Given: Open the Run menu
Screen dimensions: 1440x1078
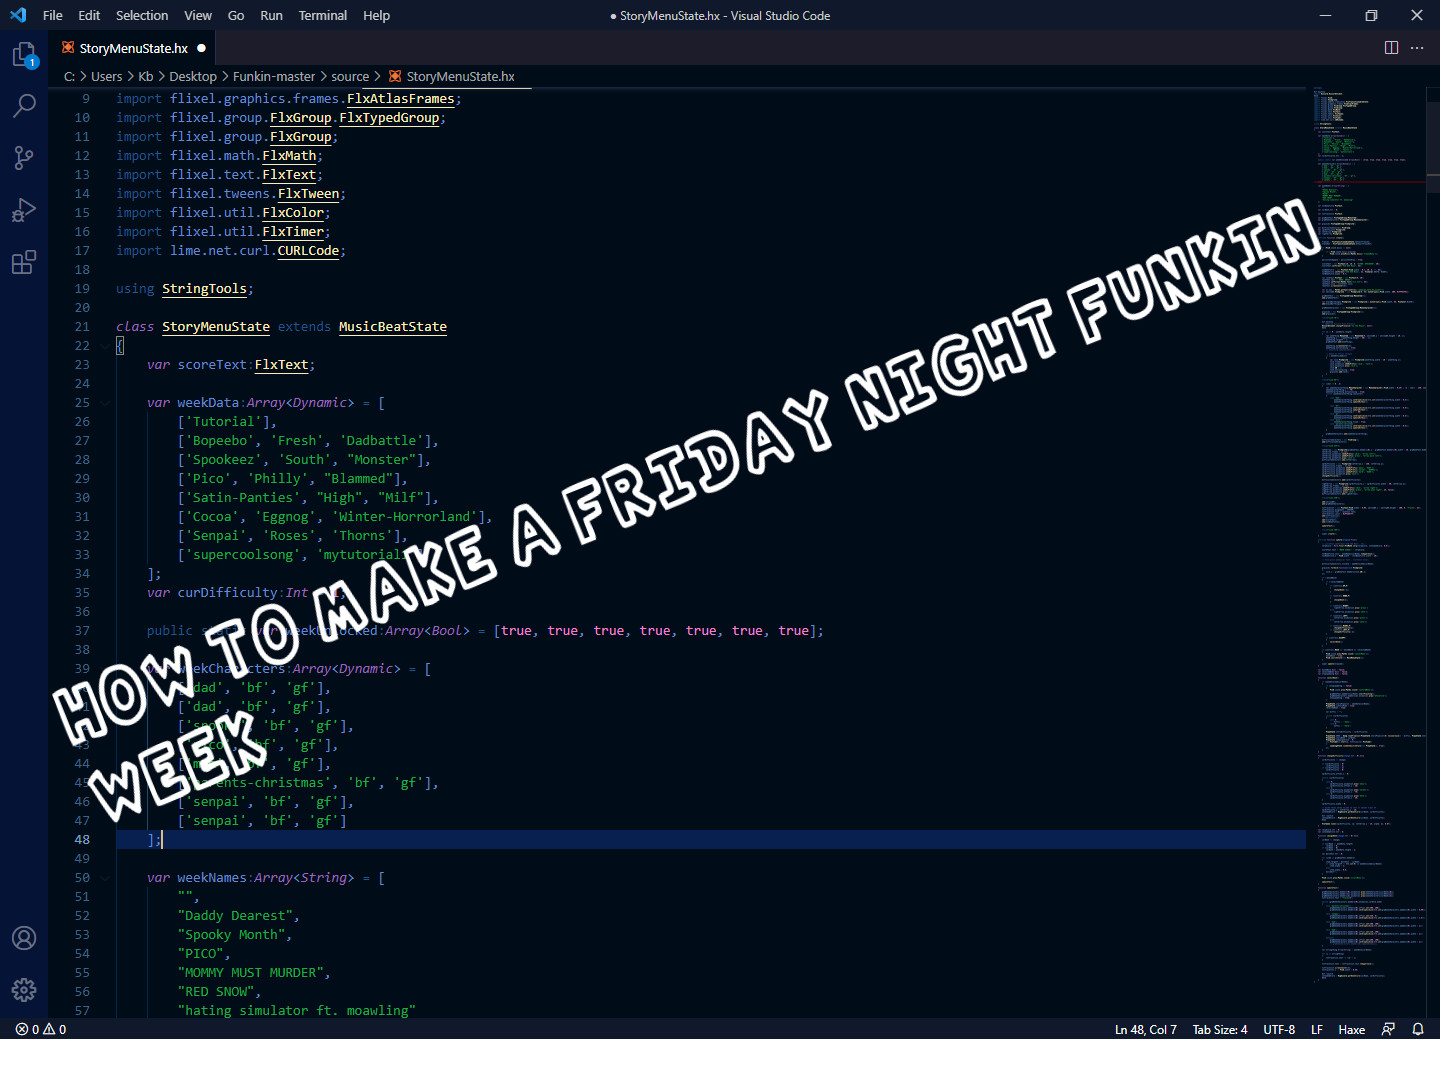Looking at the screenshot, I should [x=271, y=15].
